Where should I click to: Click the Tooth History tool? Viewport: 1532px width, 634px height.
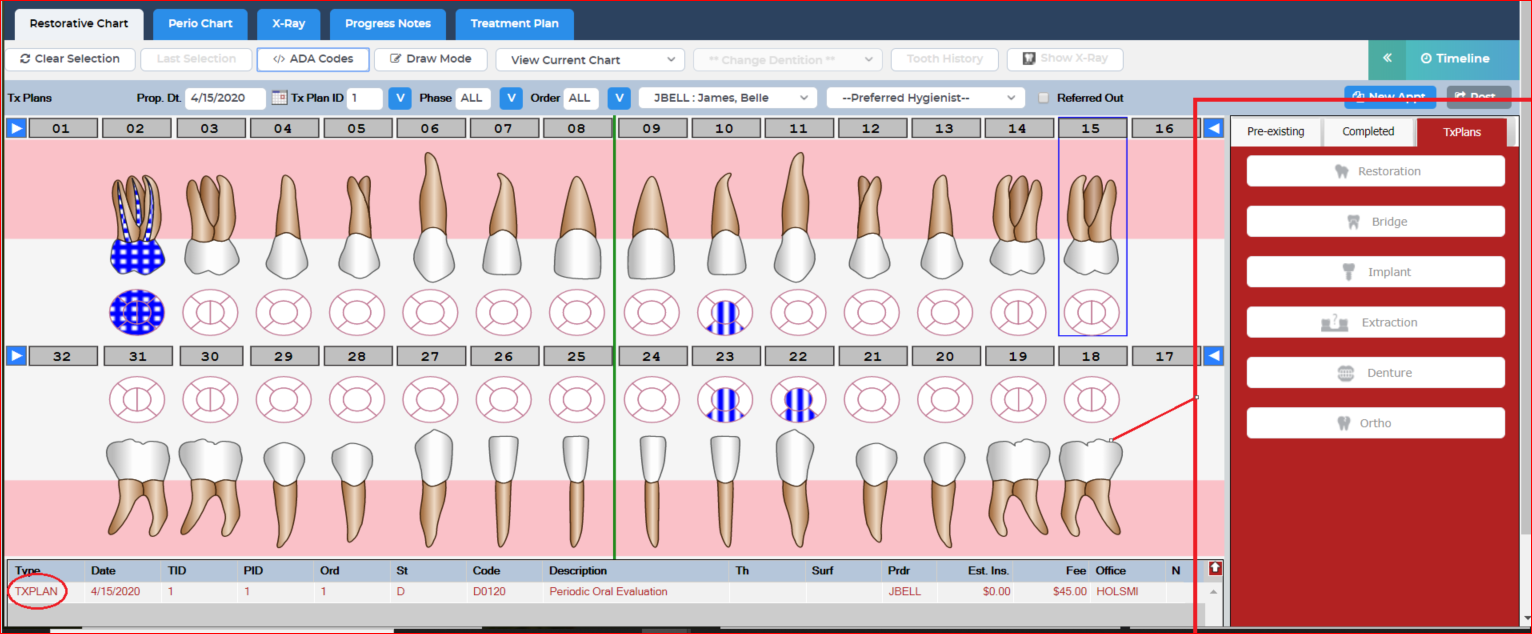click(x=944, y=59)
